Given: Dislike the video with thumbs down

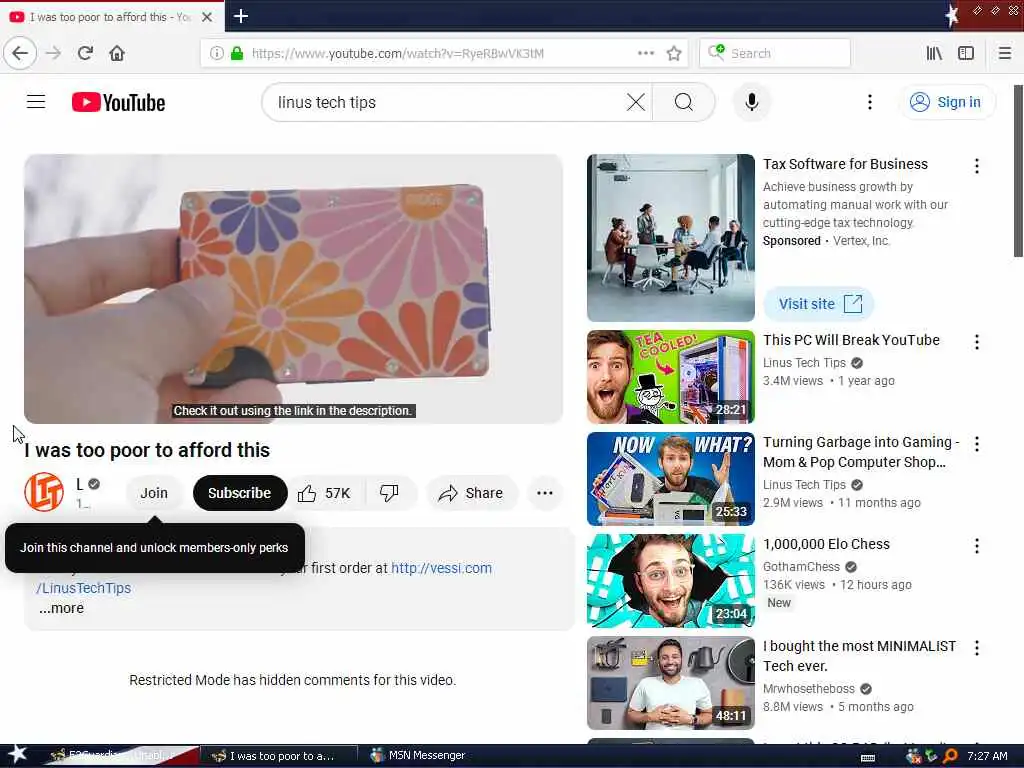Looking at the screenshot, I should click(x=389, y=493).
